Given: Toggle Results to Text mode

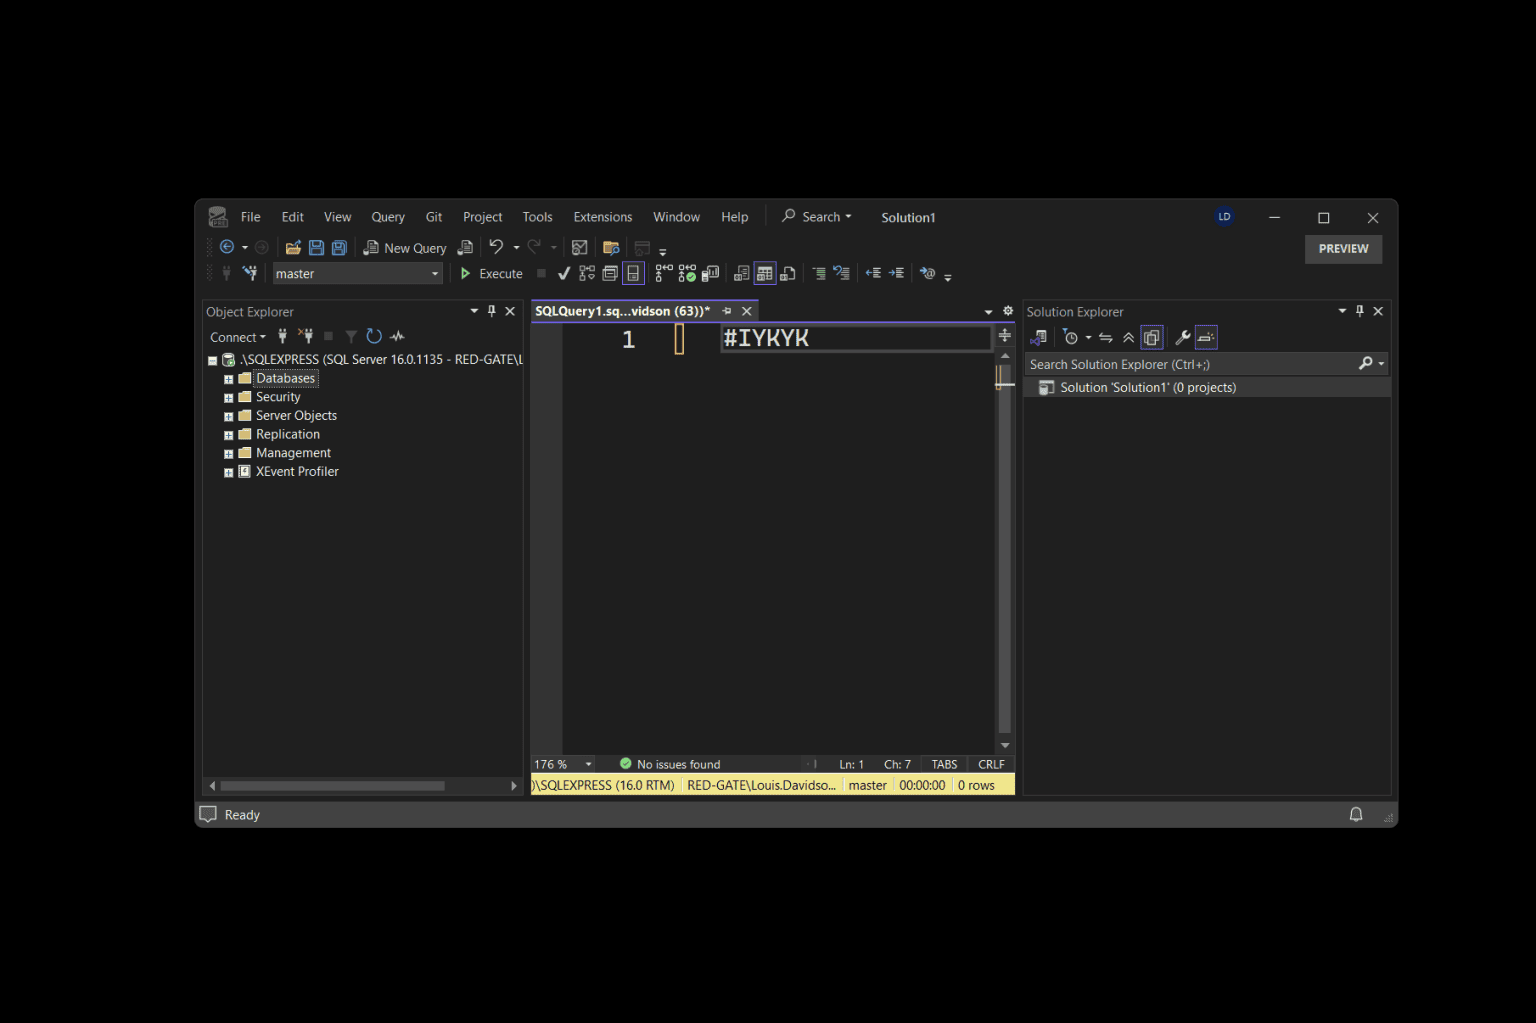Looking at the screenshot, I should click(x=741, y=274).
